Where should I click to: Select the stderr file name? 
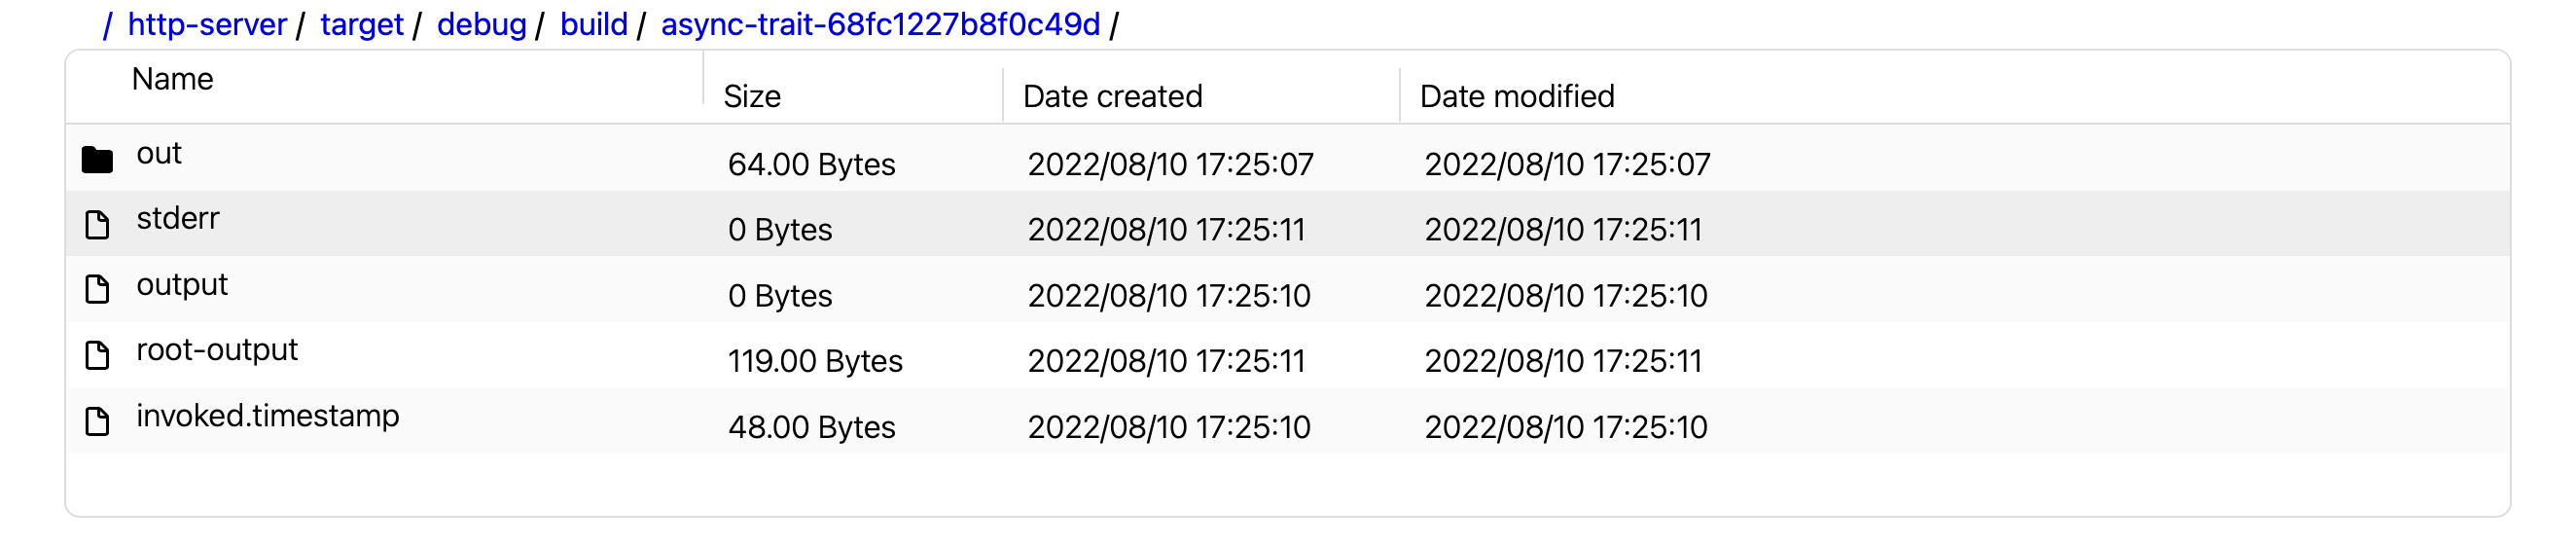(x=178, y=219)
